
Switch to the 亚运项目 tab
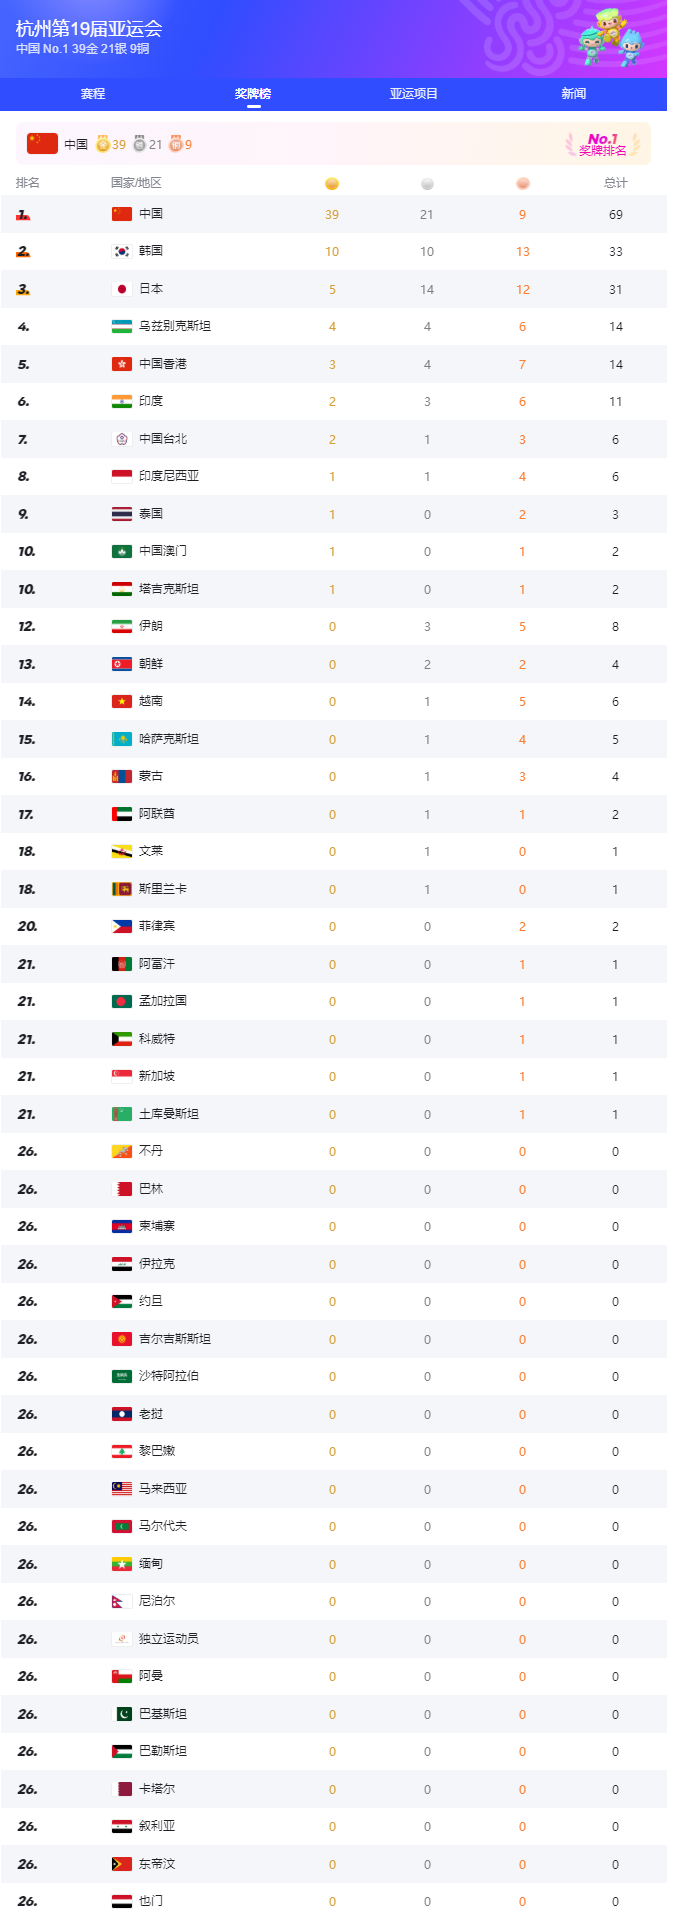click(x=414, y=94)
